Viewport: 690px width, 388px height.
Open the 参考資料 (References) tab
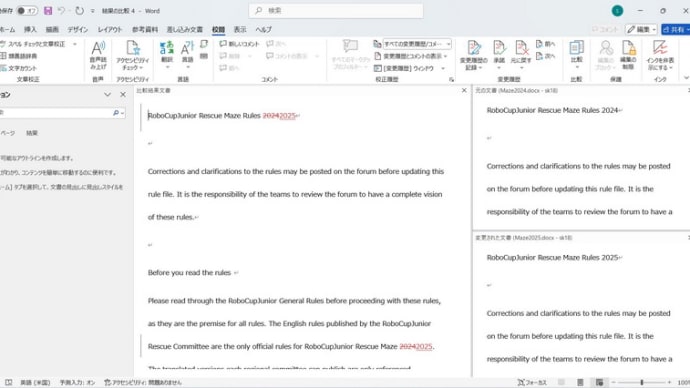pyautogui.click(x=145, y=29)
